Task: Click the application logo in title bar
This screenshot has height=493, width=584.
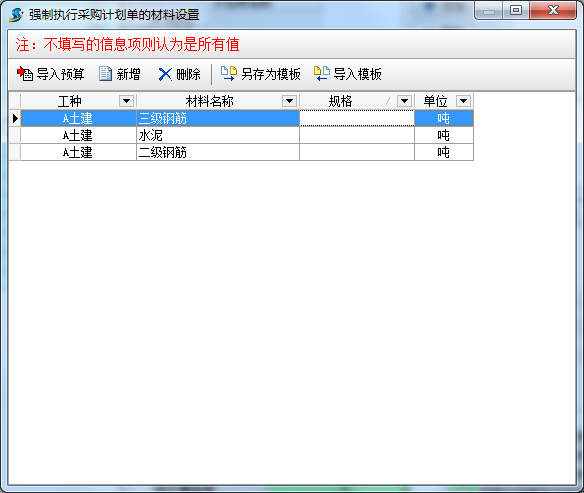Action: pyautogui.click(x=16, y=15)
